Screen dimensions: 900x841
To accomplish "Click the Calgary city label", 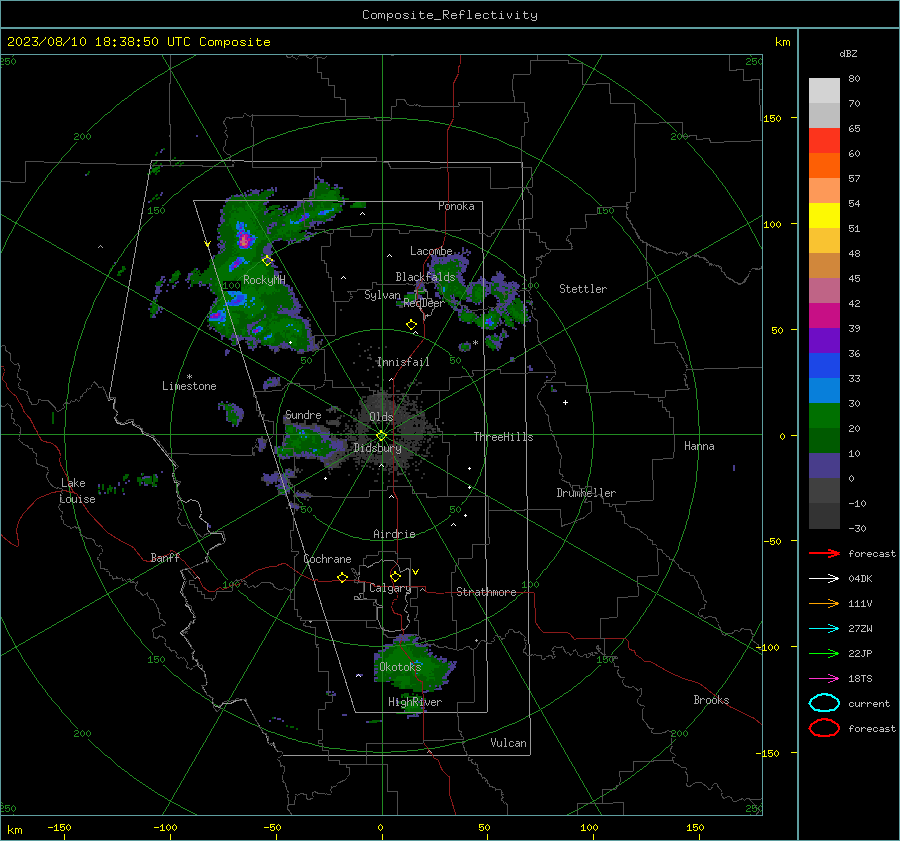I will tap(390, 588).
